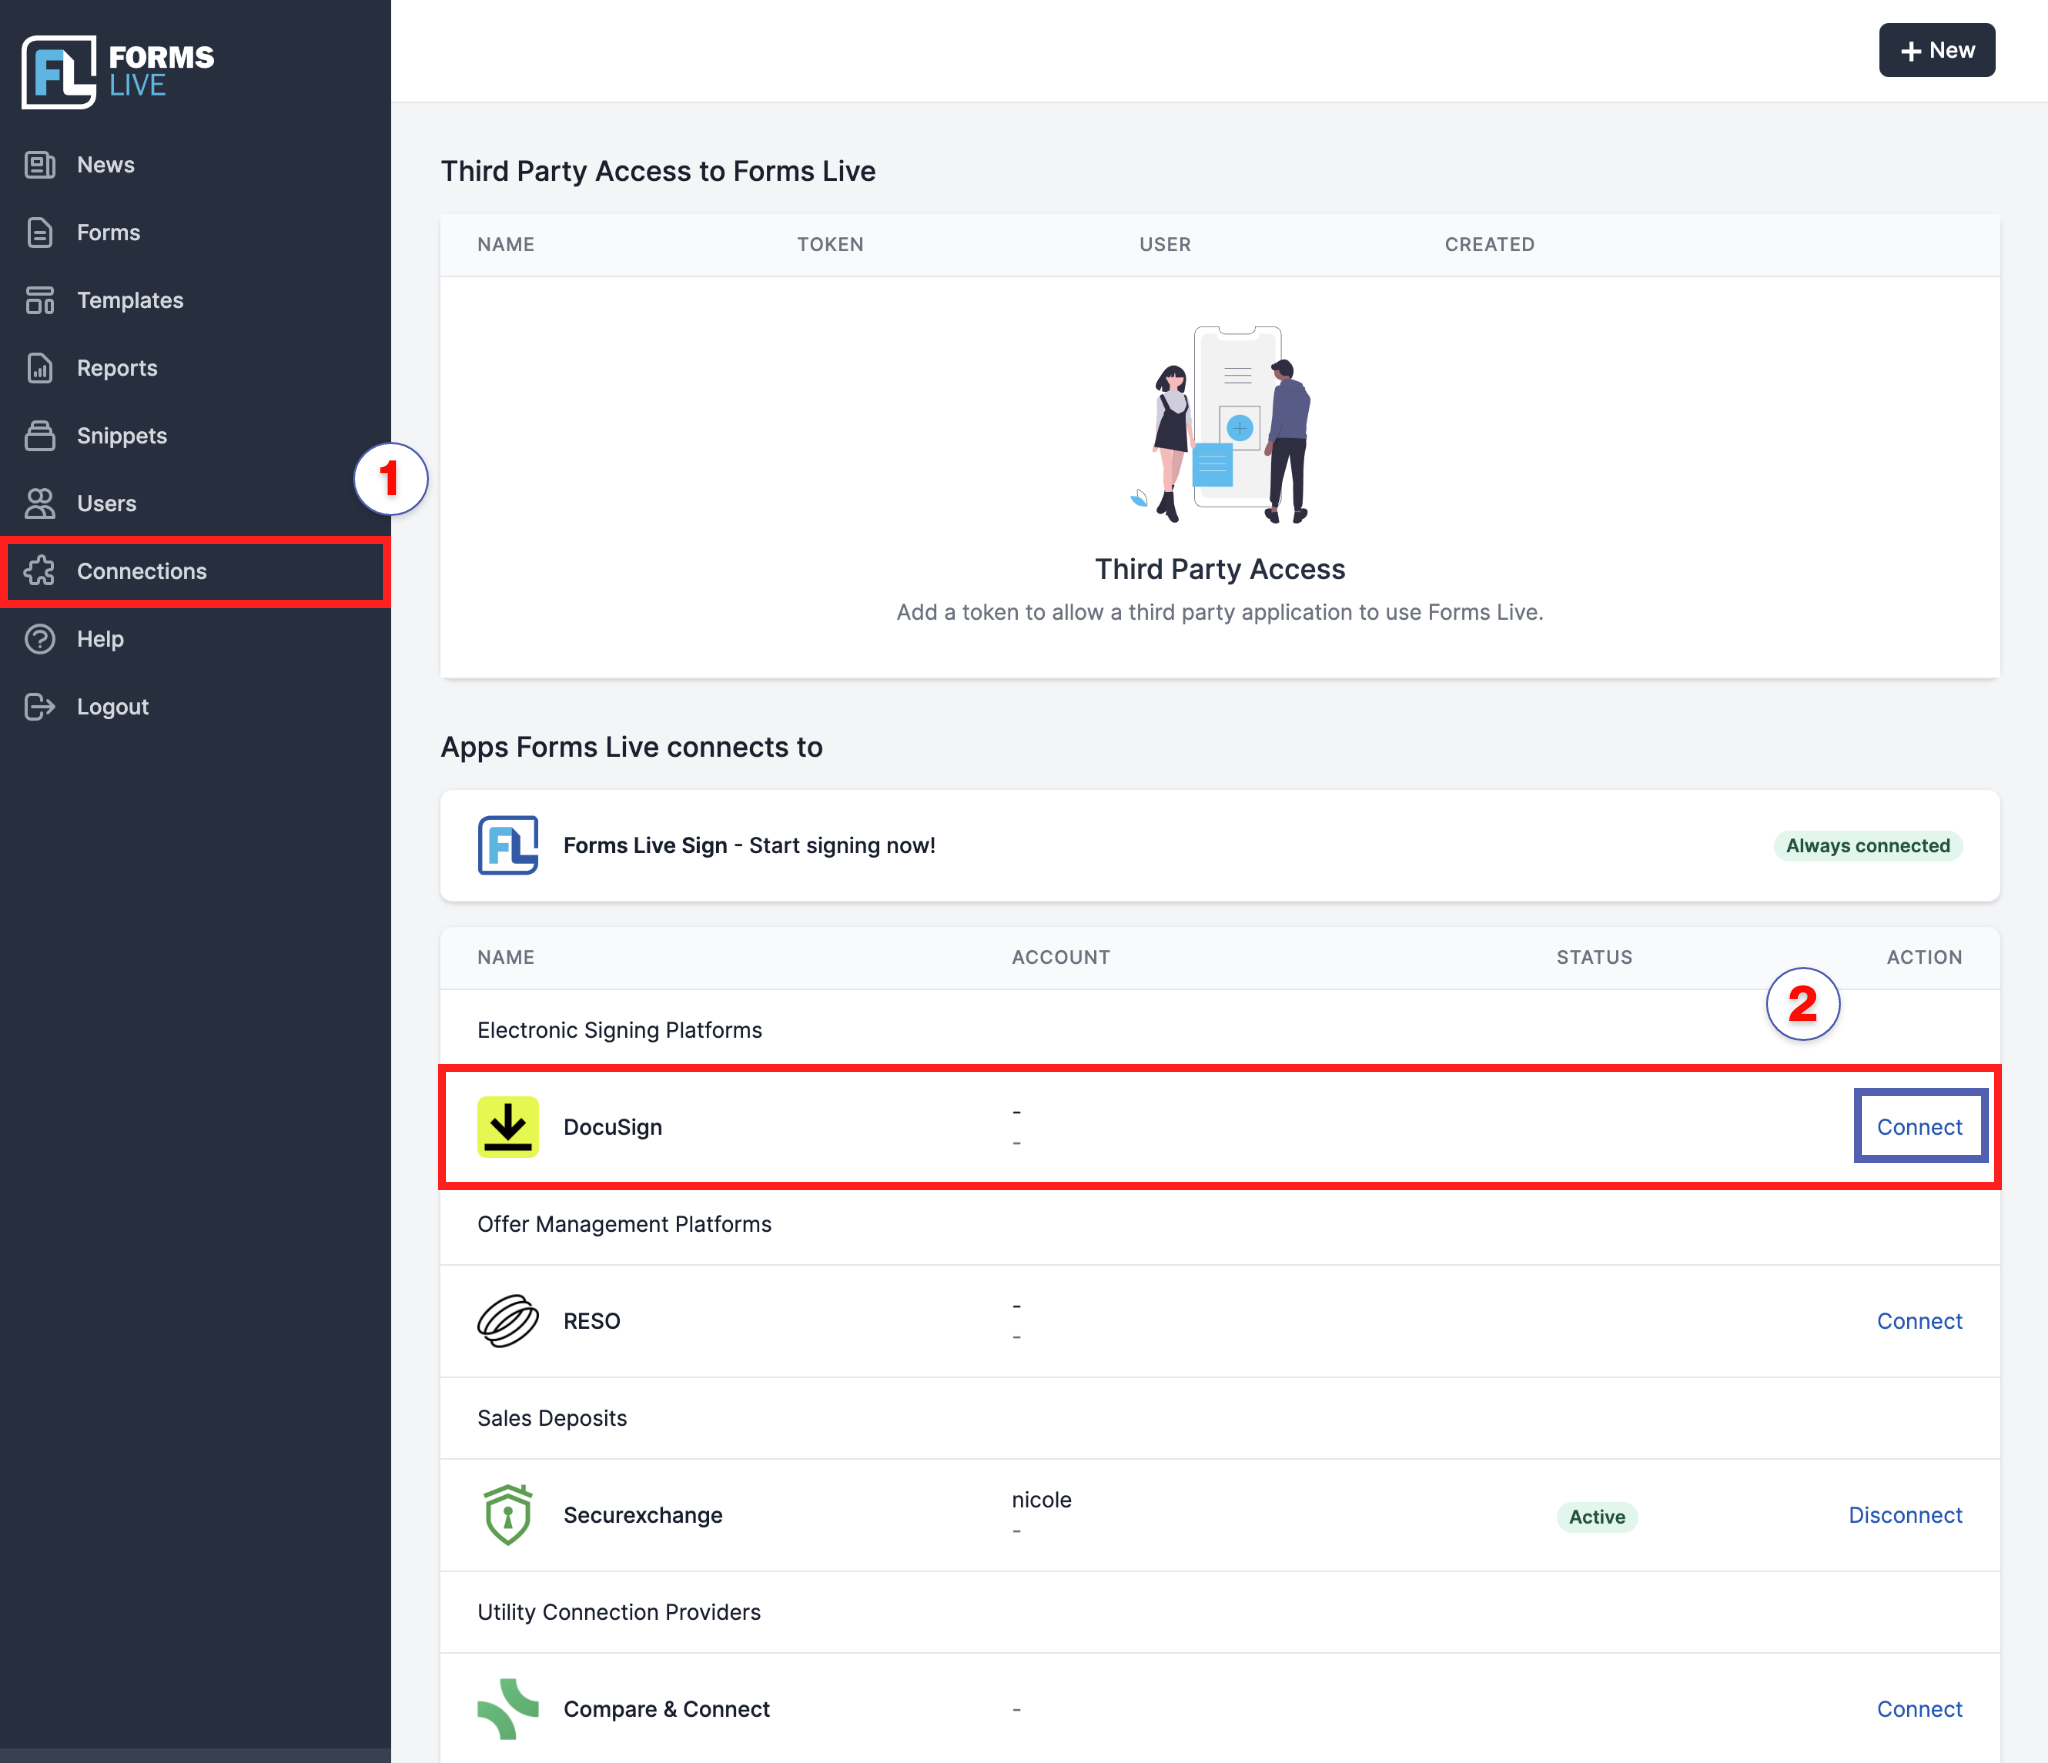Screen dimensions: 2048x1763
Task: Click 'Third Party Access to Forms Live' heading
Action: (x=658, y=171)
